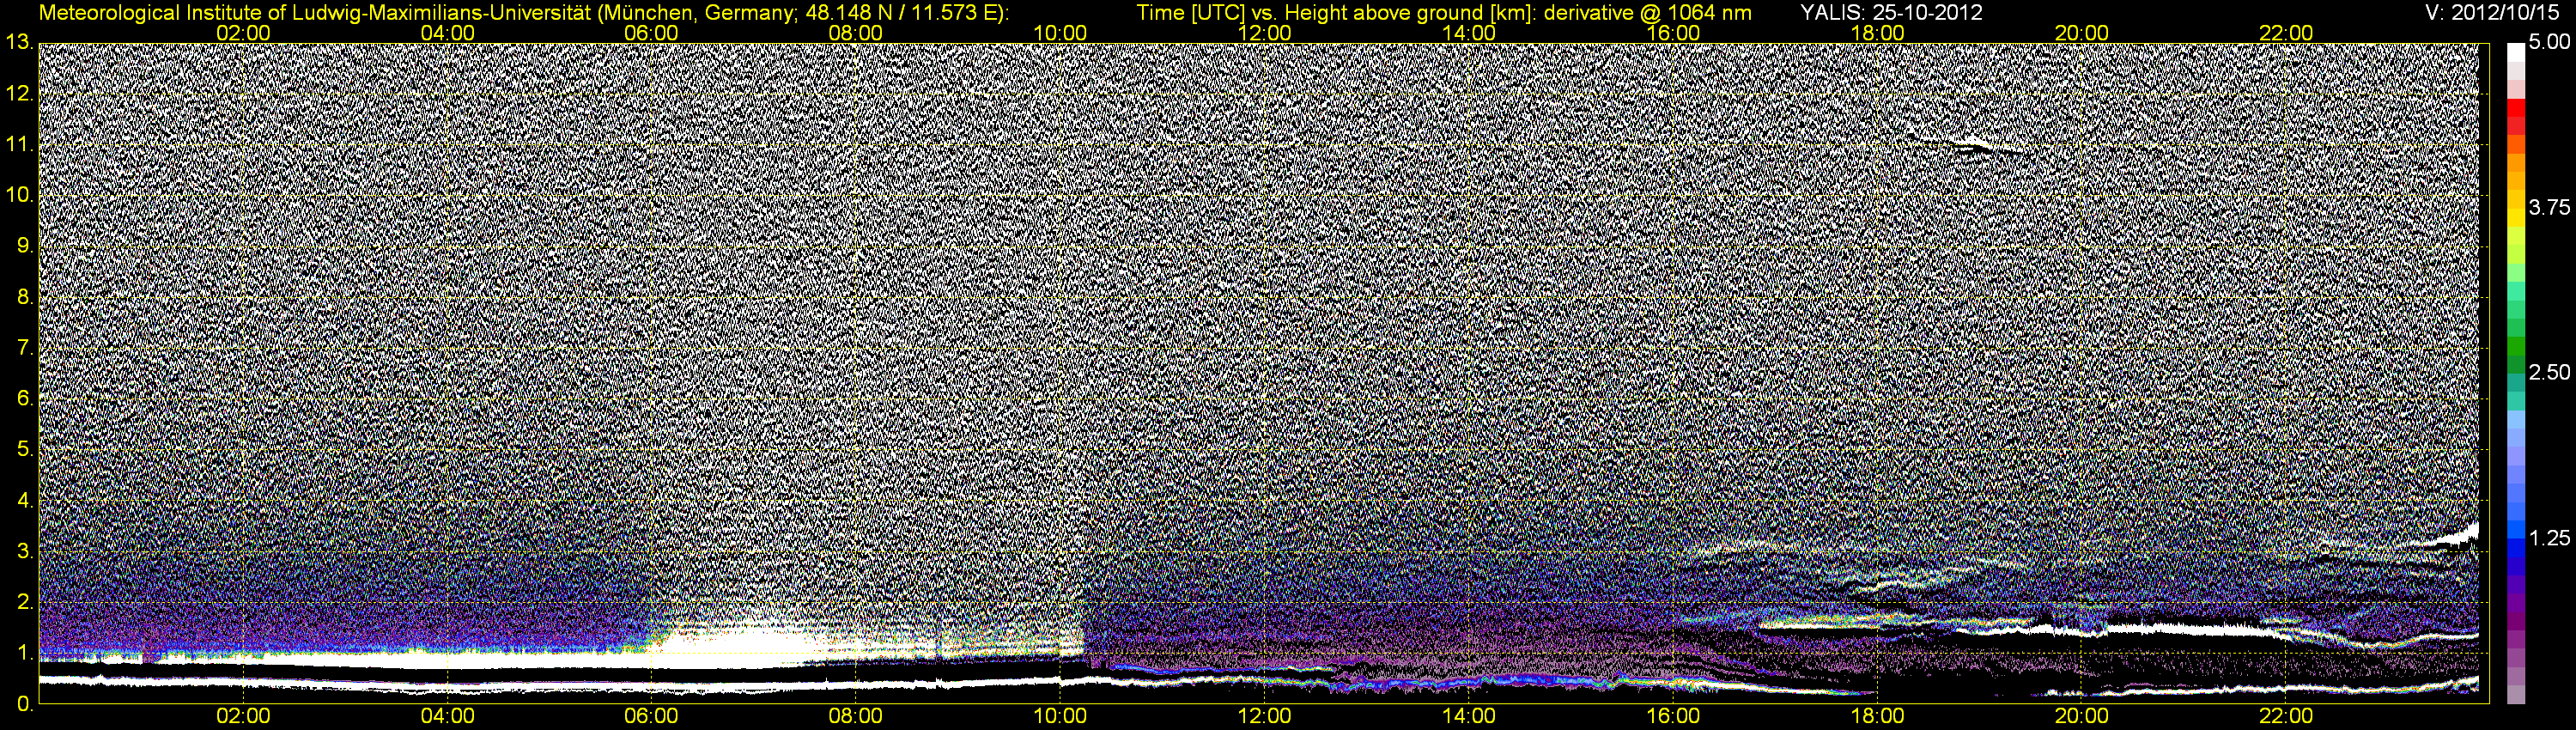Click the 8 km height axis label
Viewport: 2576px width, 730px height.
coord(24,297)
